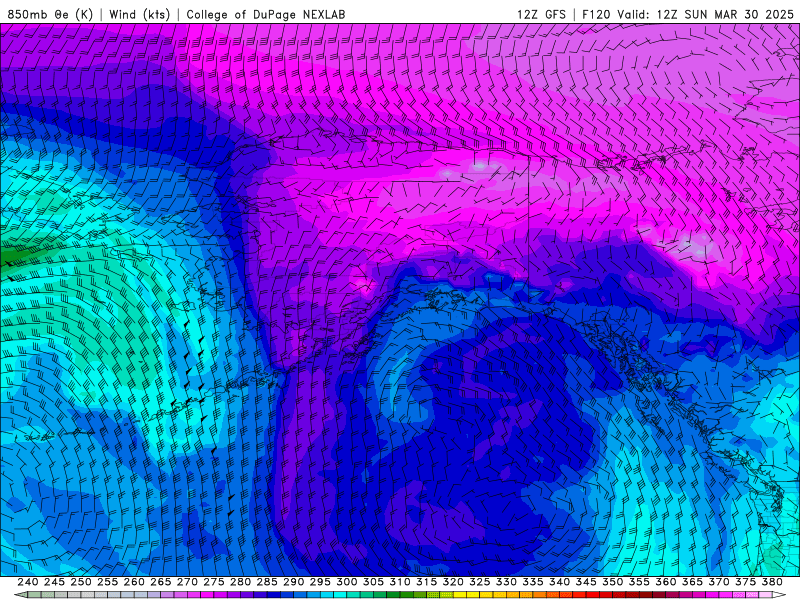Click the 'Valid: 12Z SUN MAR 30 2025' text

click(706, 14)
